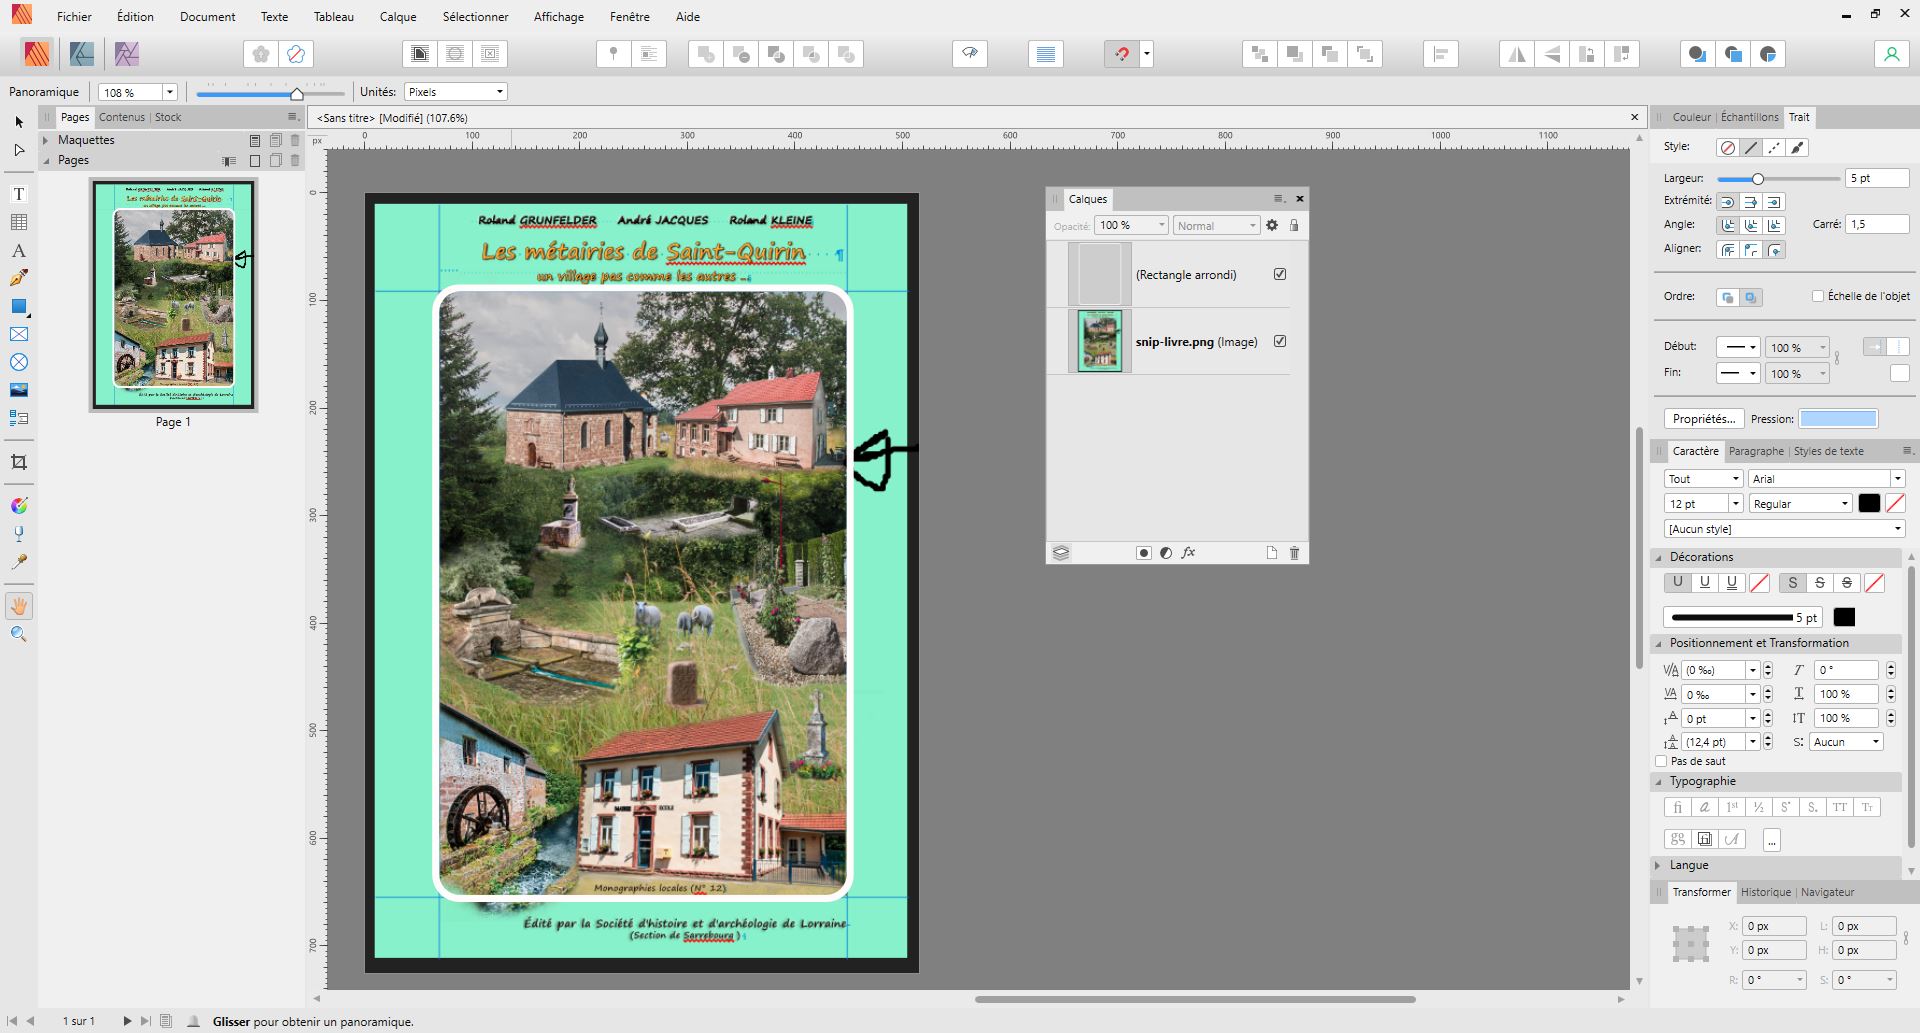The image size is (1920, 1033).
Task: Choose the texture brush stroke style
Action: [1798, 148]
